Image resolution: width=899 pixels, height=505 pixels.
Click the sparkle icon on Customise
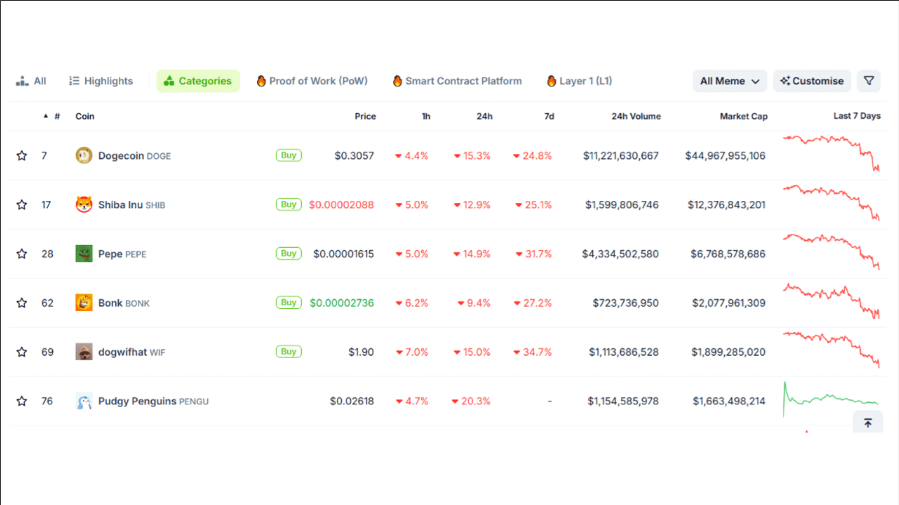pos(785,81)
